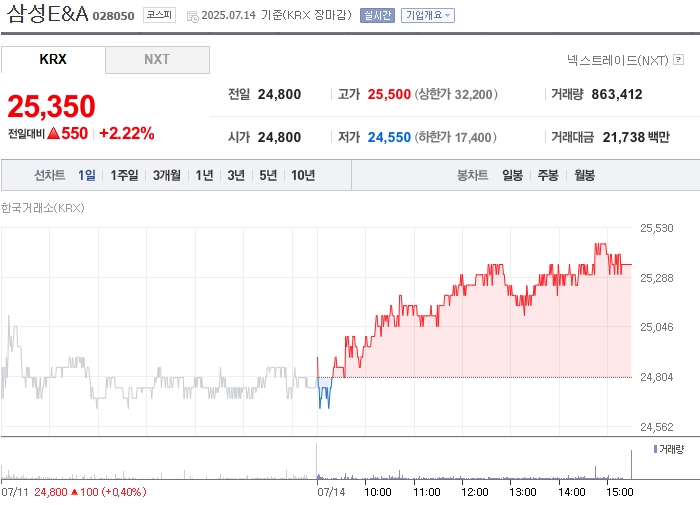Click the 하한가 17,400 text

coord(455,137)
